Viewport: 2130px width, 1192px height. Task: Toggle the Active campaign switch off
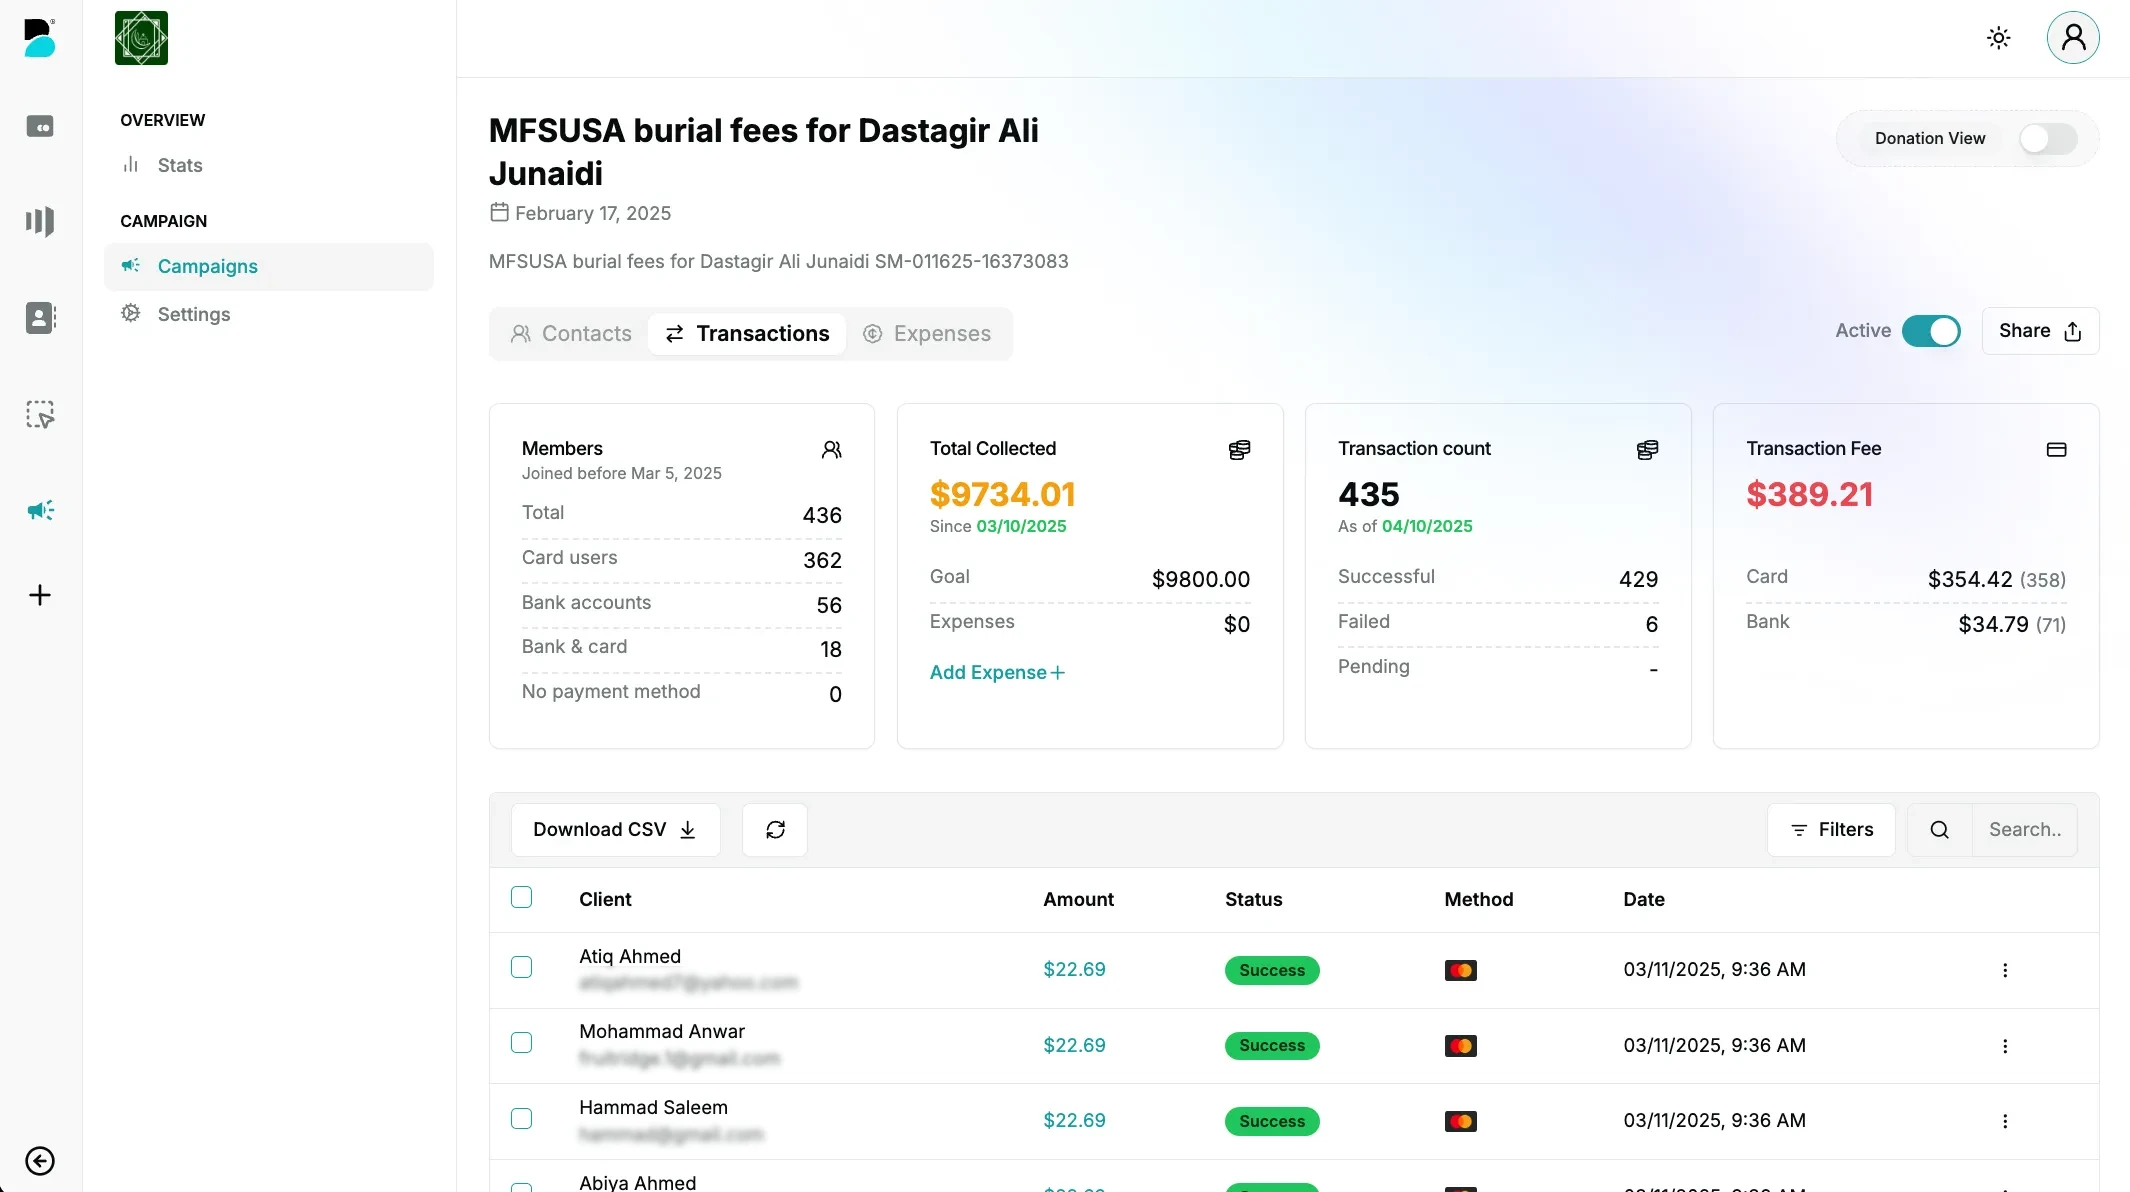click(1931, 331)
